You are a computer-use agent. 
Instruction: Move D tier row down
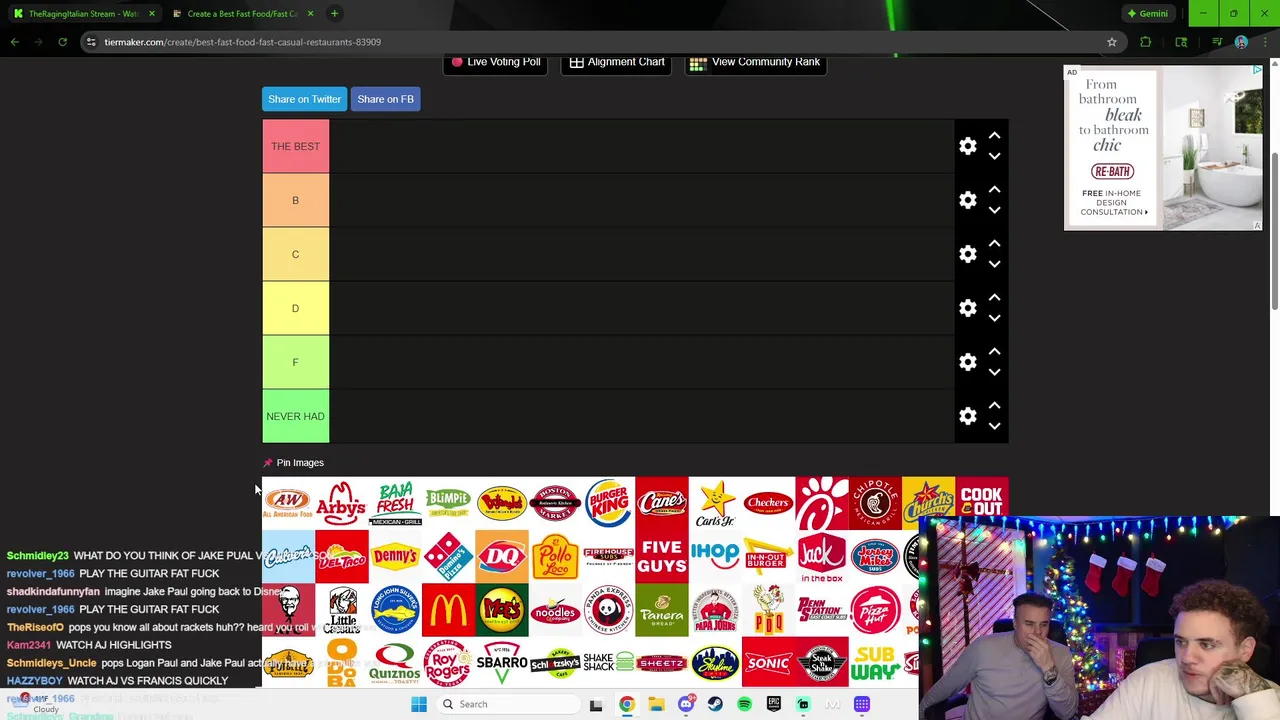(x=994, y=318)
